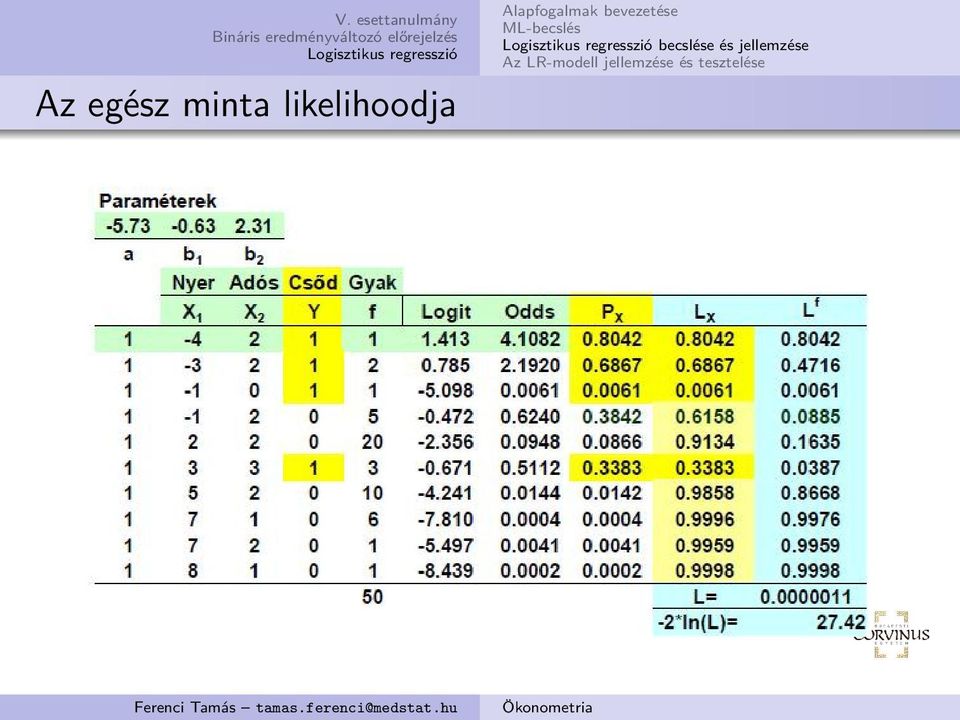Click the Corvinus university logo

pyautogui.click(x=891, y=634)
